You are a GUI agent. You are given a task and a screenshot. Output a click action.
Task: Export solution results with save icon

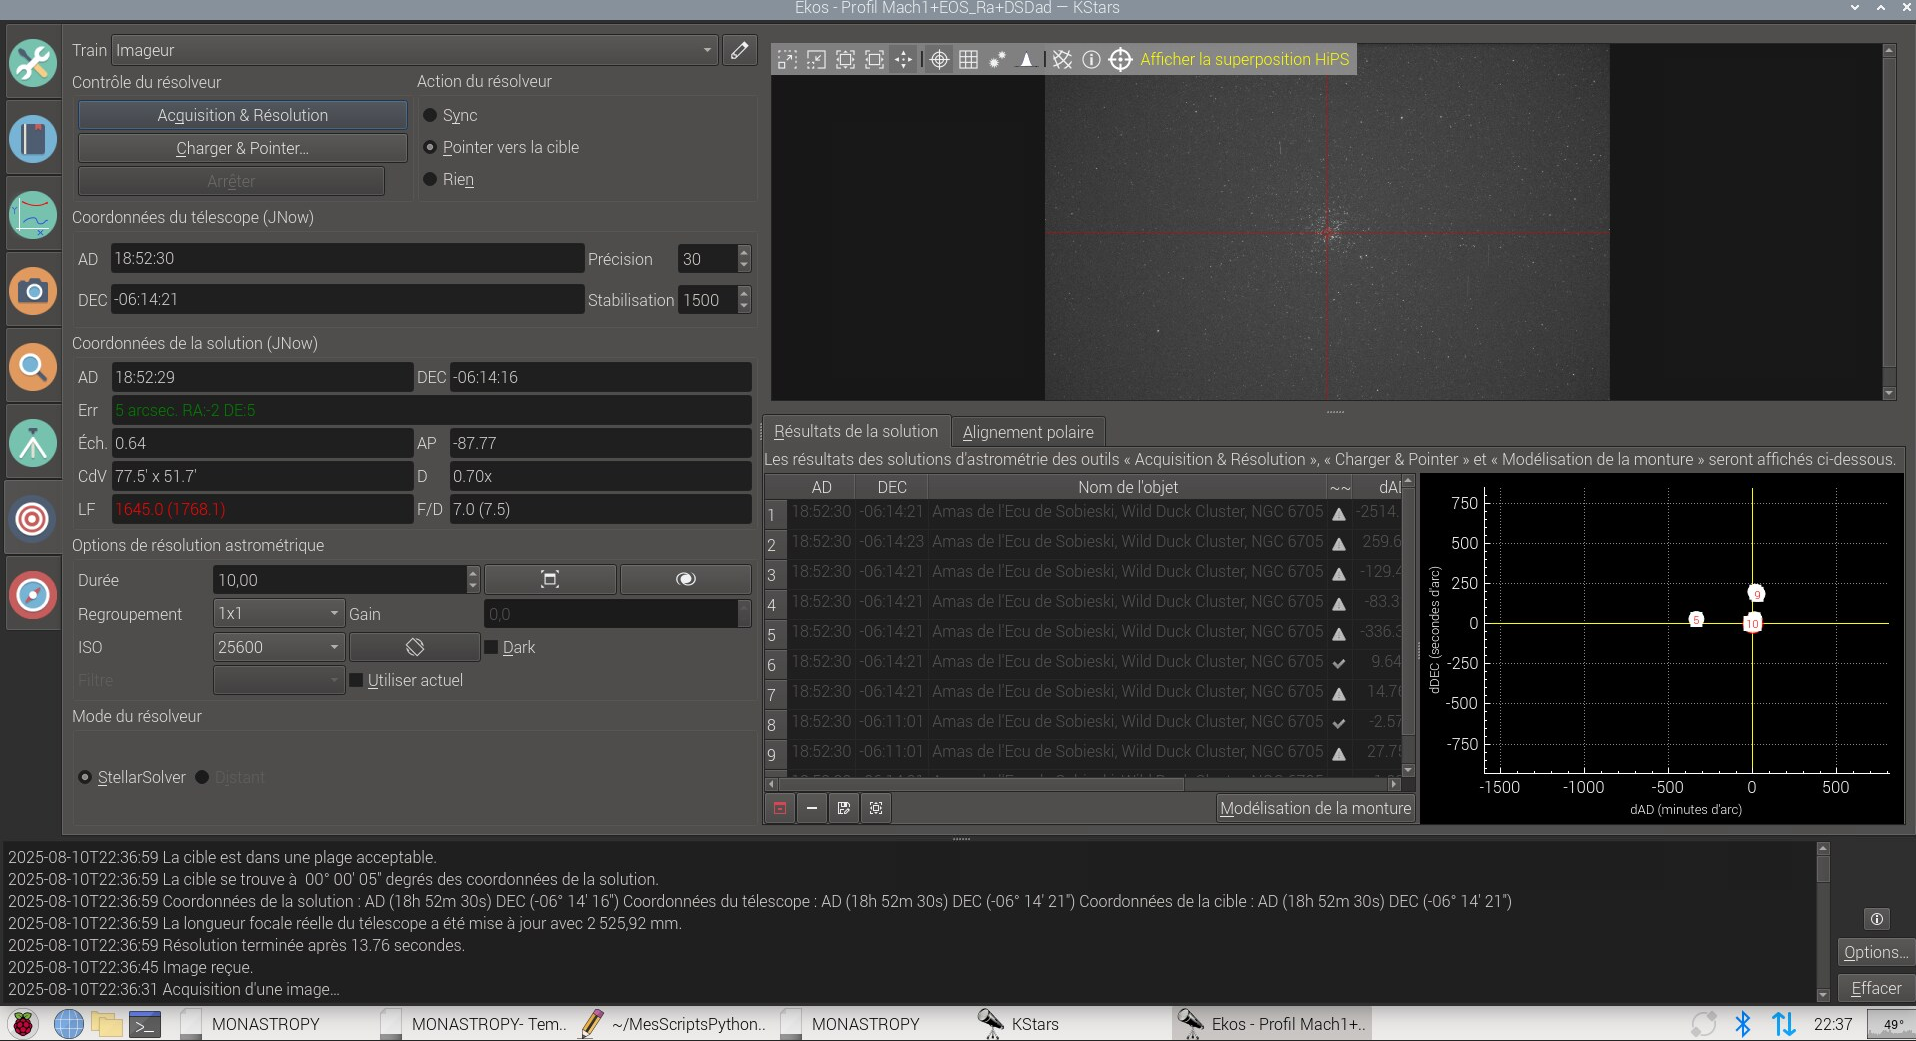coord(844,808)
